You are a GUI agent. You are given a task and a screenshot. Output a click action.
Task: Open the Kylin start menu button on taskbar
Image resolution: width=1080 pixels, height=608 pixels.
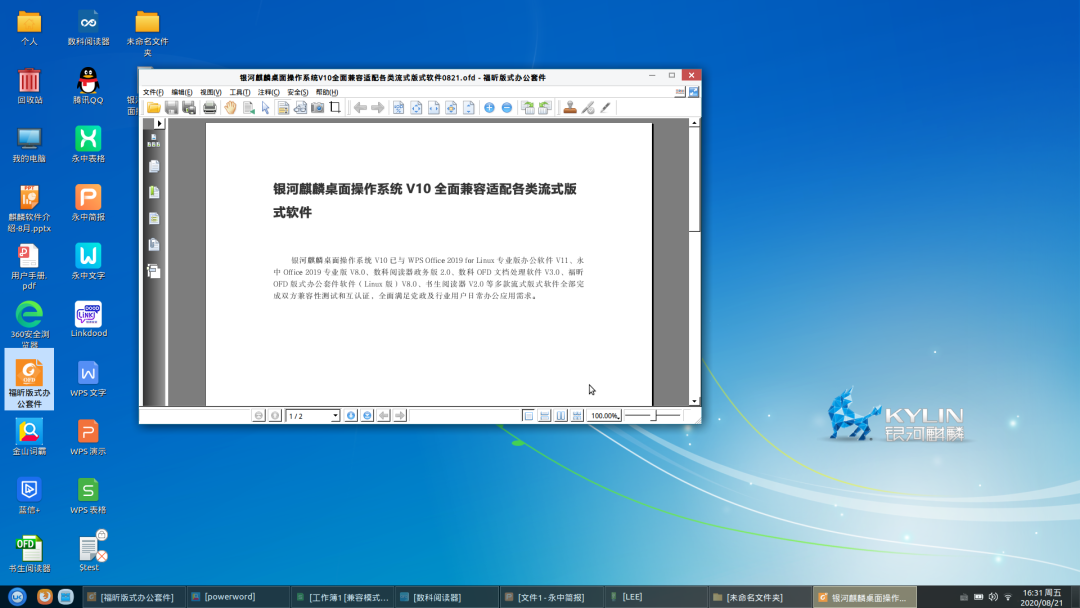point(17,596)
